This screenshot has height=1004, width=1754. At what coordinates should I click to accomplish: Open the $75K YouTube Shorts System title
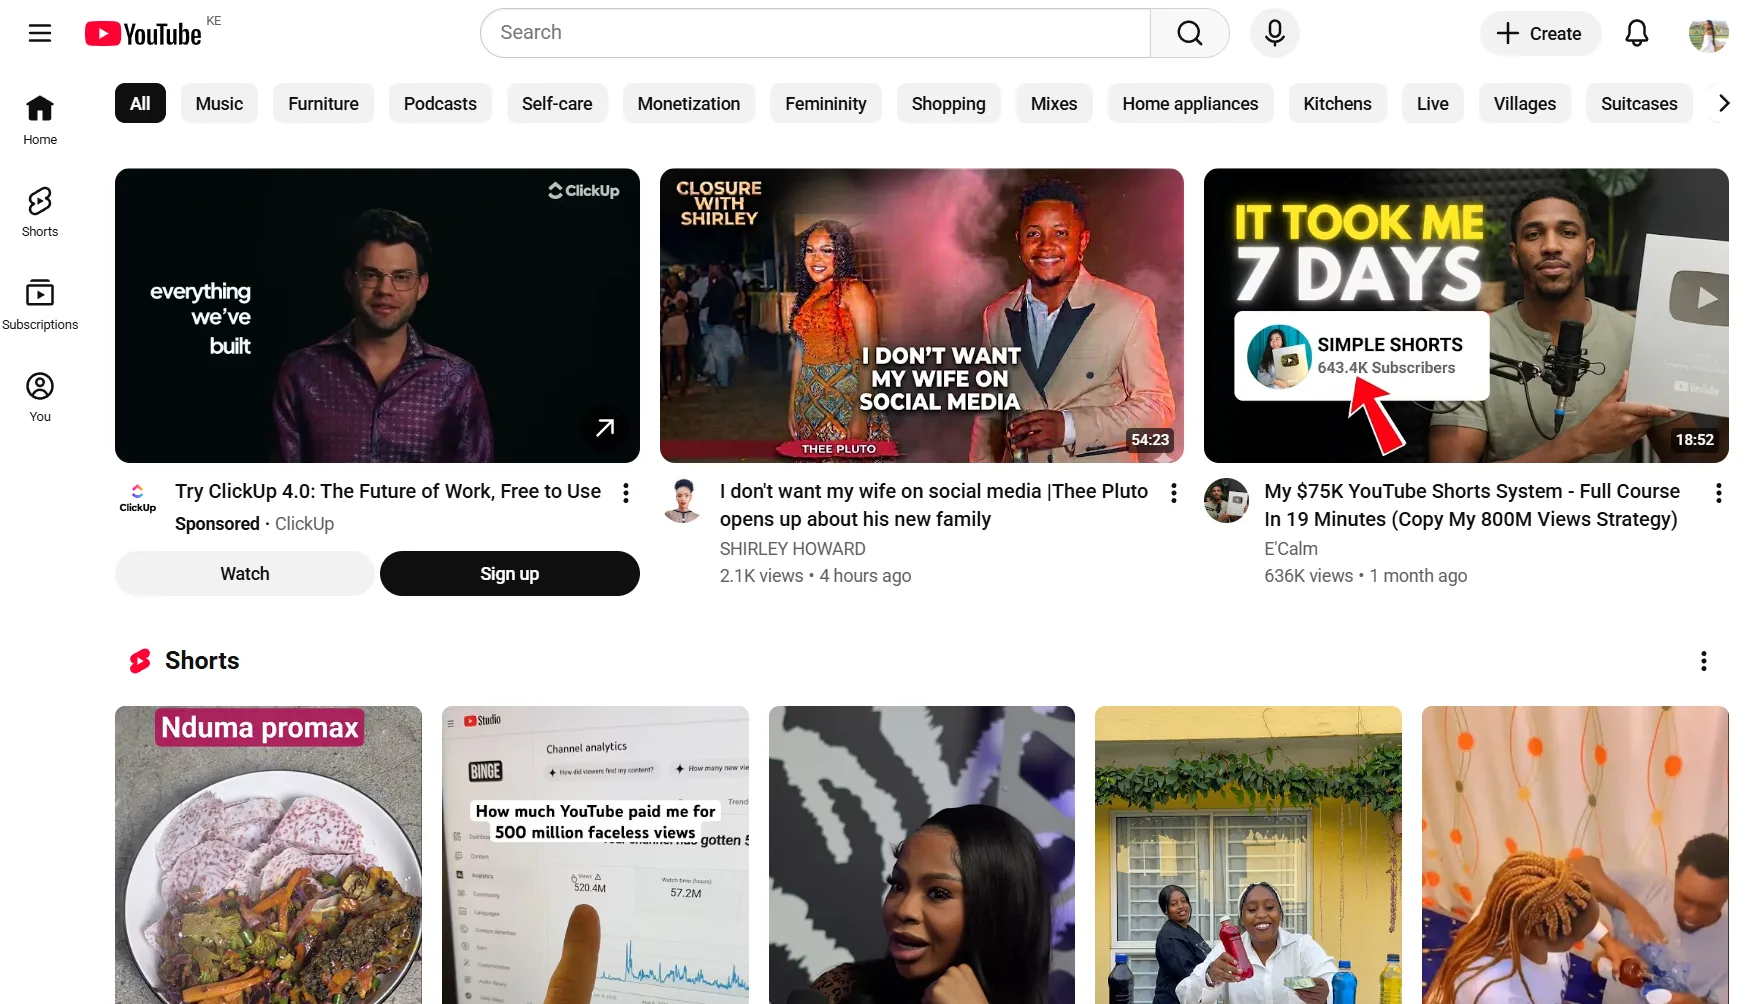pos(1472,505)
